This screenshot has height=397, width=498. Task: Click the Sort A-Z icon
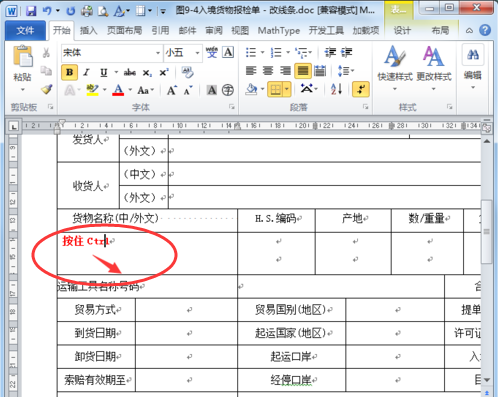pyautogui.click(x=336, y=89)
